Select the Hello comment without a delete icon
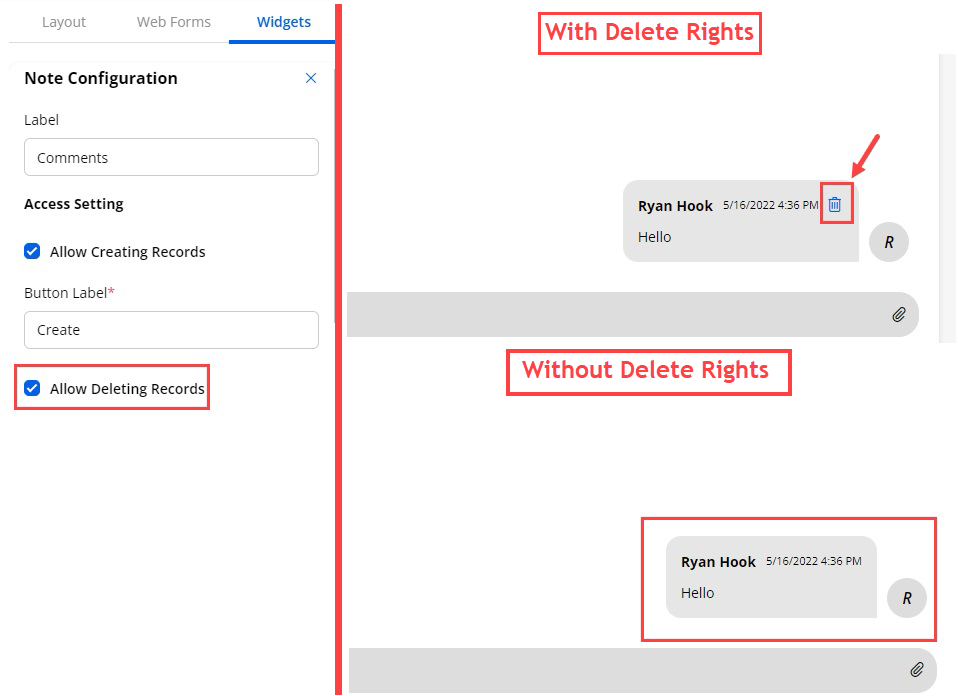The width and height of the screenshot is (958, 696). click(x=698, y=593)
